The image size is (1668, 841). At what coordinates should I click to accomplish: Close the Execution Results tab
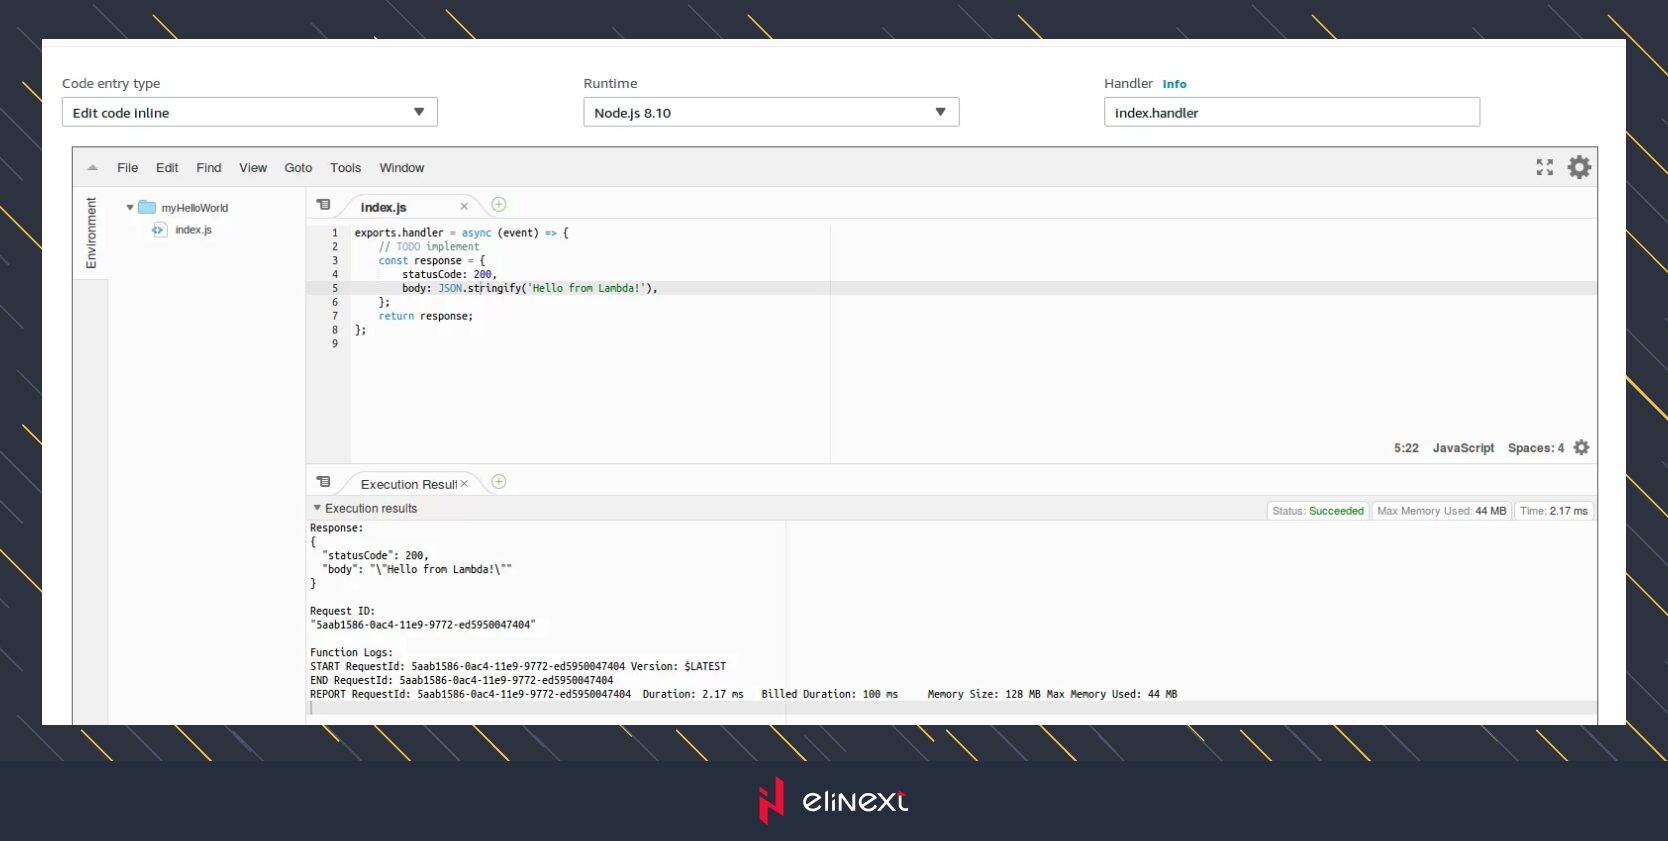pos(464,484)
